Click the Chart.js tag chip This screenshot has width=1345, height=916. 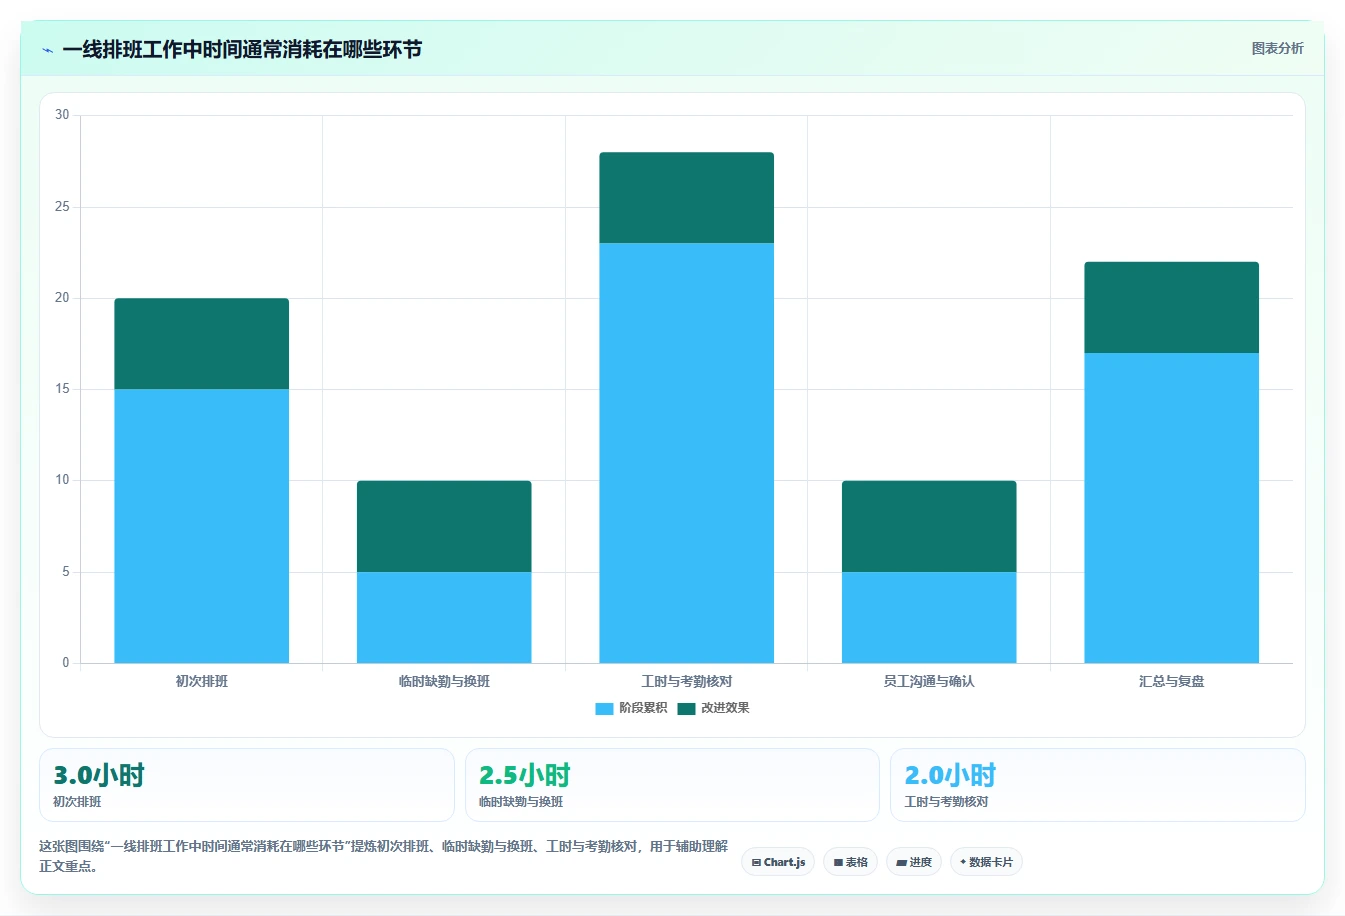tap(778, 862)
